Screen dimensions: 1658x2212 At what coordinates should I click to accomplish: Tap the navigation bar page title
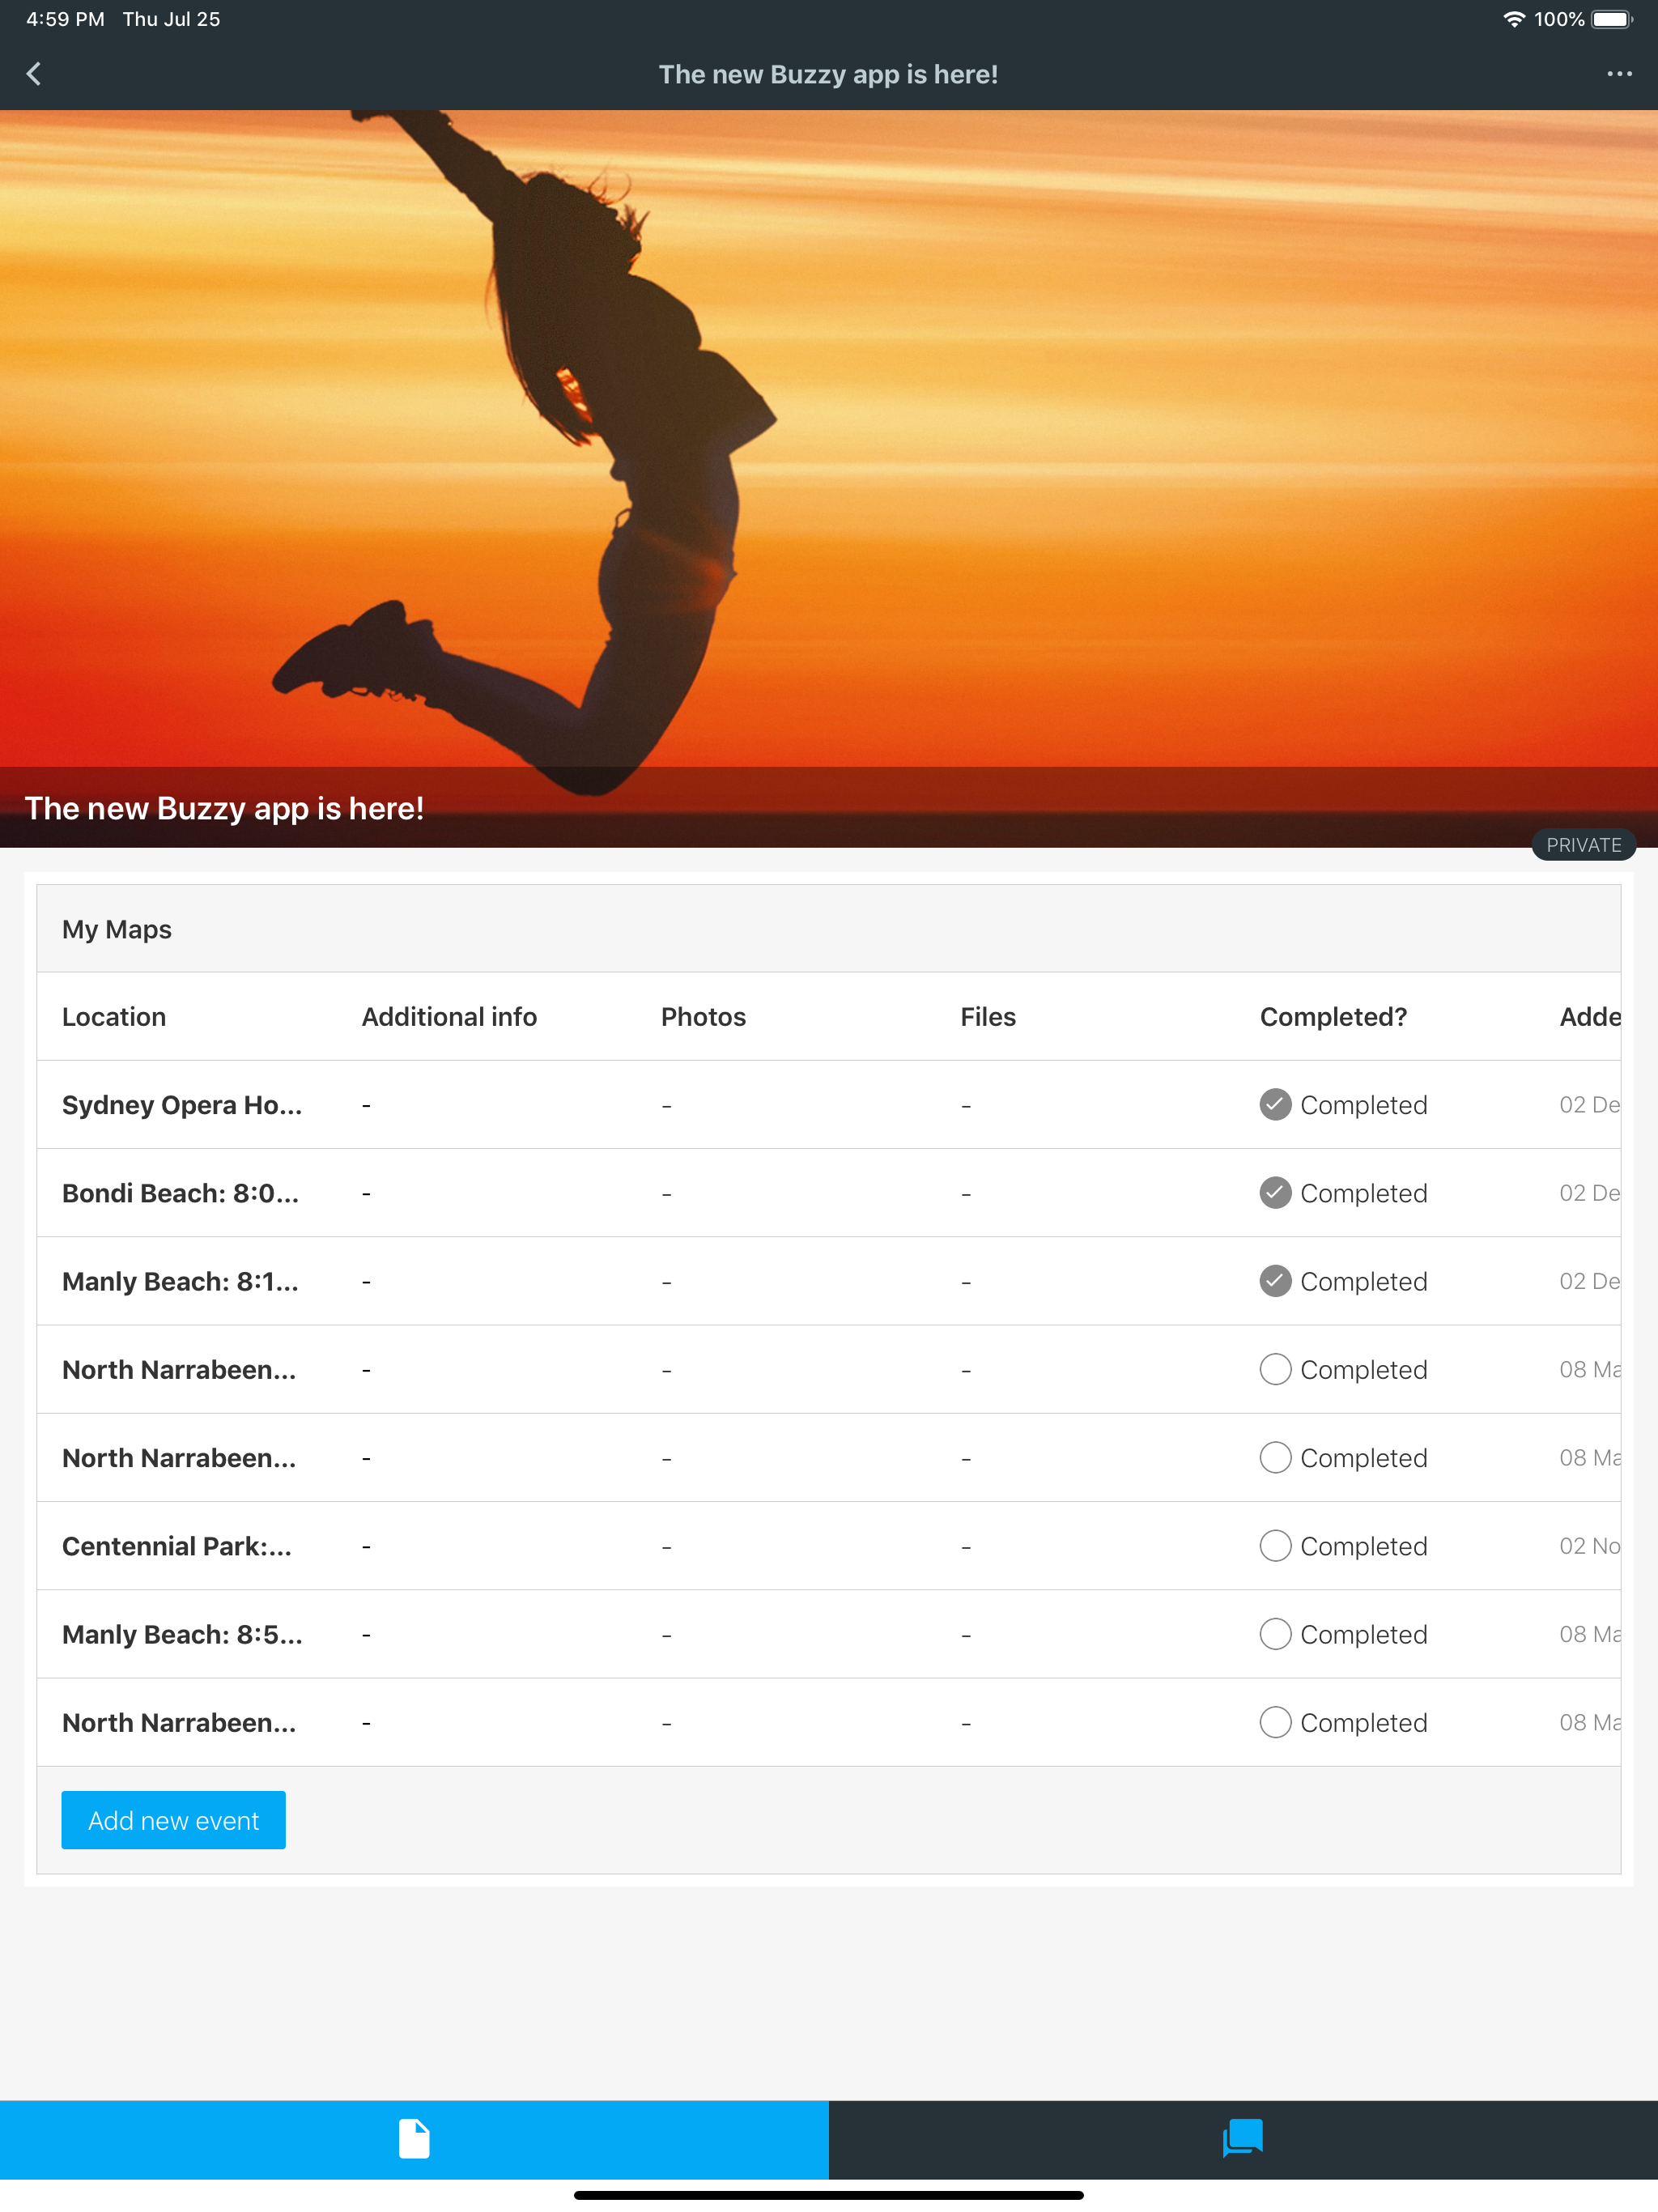click(828, 74)
